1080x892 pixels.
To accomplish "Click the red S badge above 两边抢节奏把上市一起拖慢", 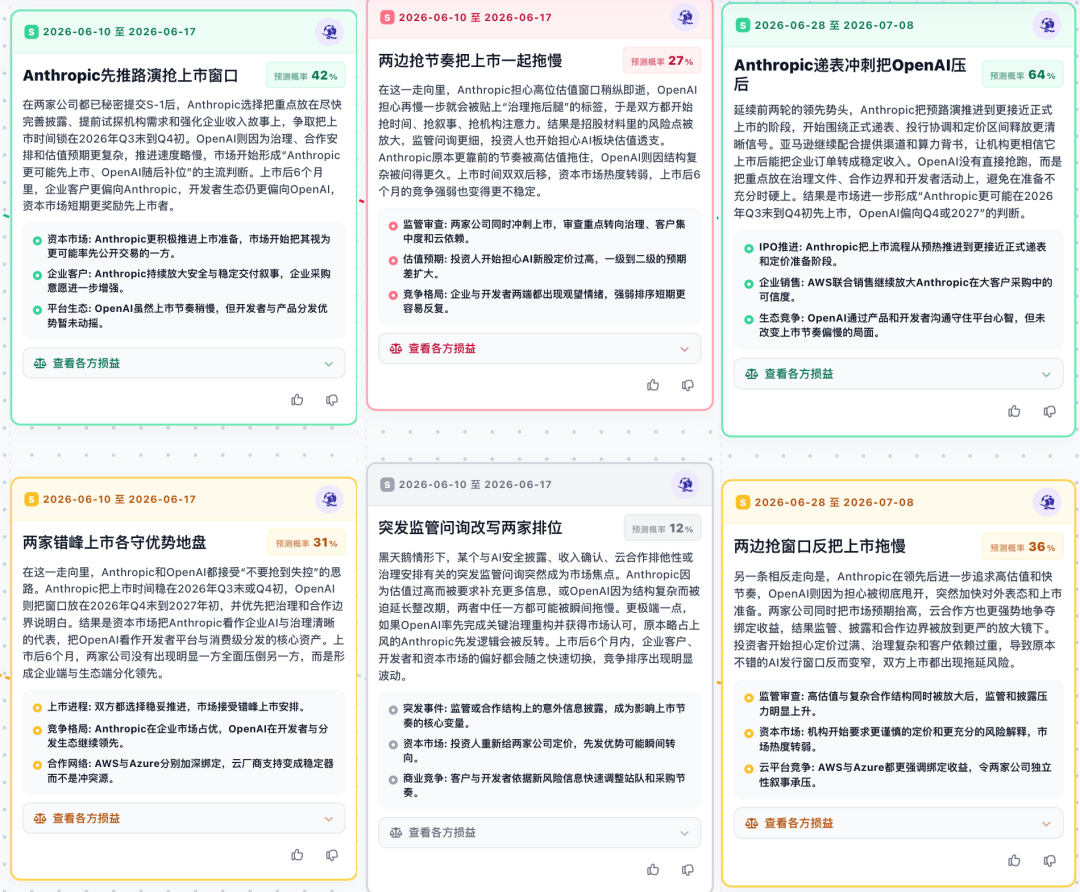I will click(387, 17).
